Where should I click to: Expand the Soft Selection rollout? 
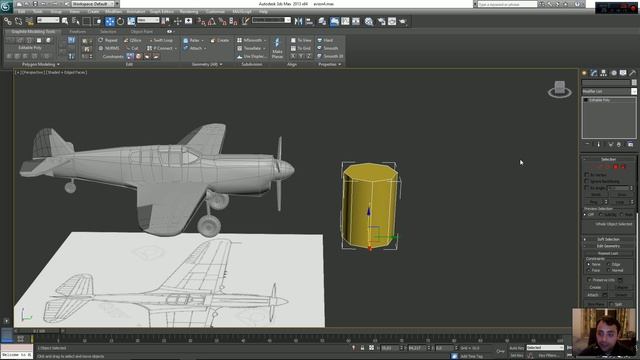[x=608, y=239]
